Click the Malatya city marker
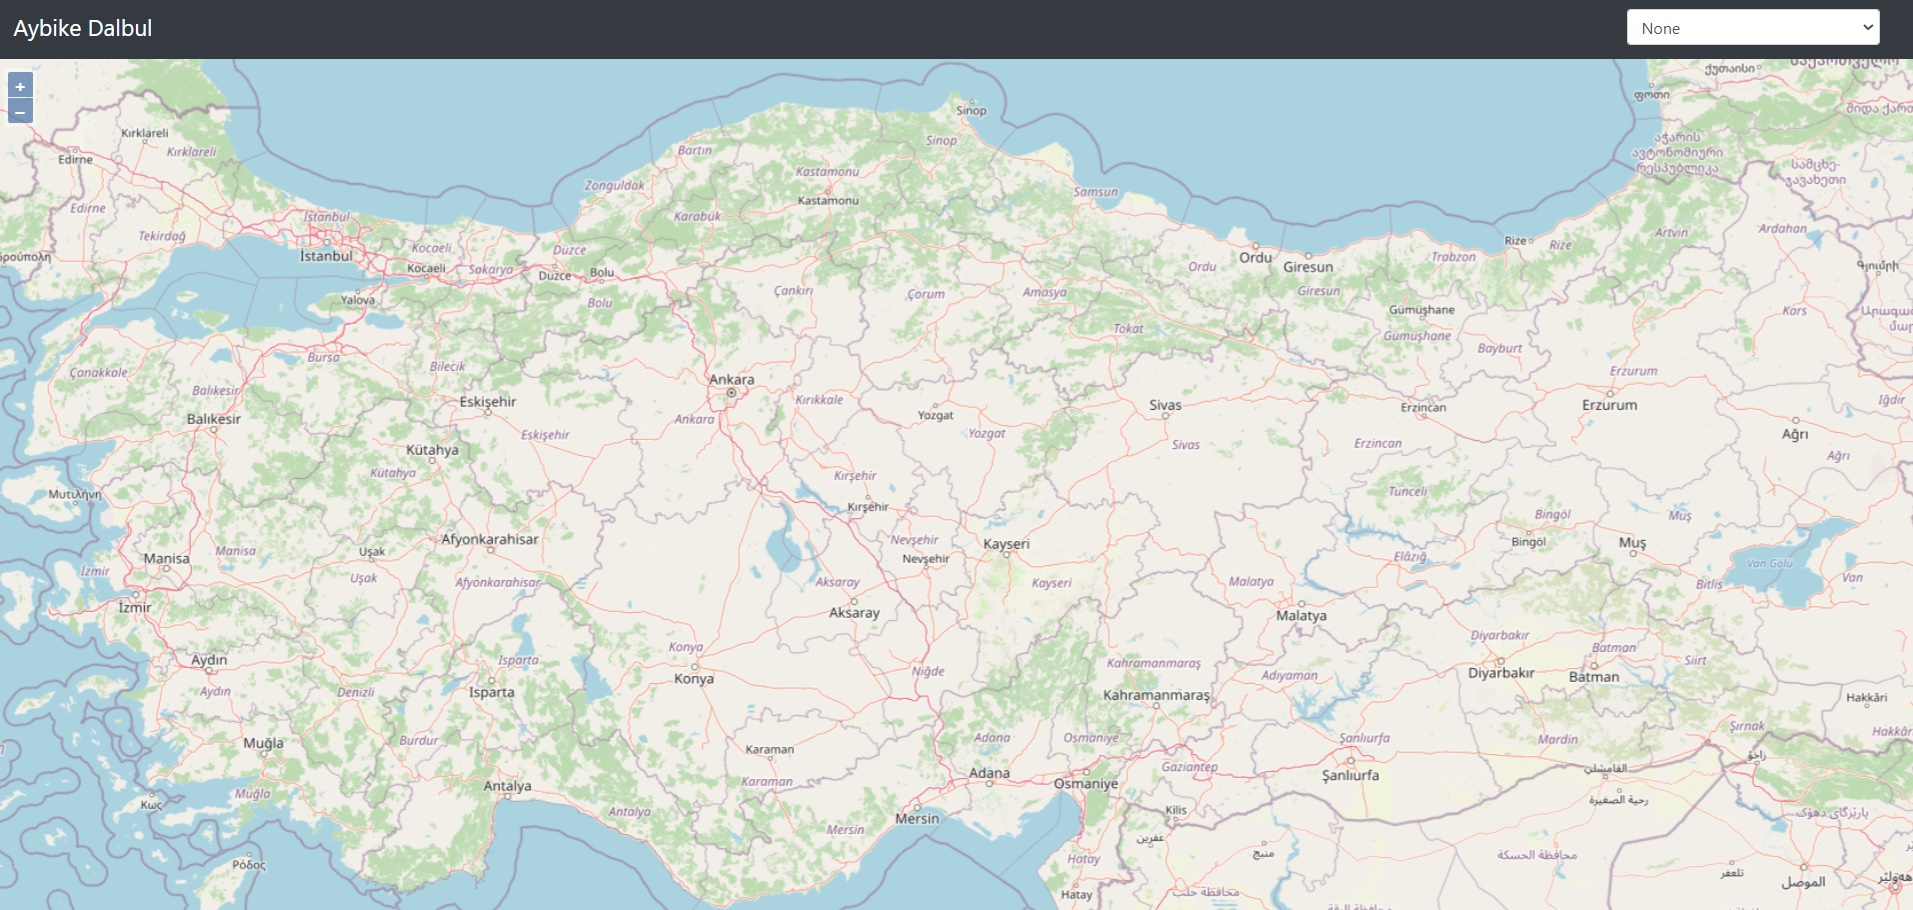This screenshot has height=910, width=1913. click(x=1301, y=603)
